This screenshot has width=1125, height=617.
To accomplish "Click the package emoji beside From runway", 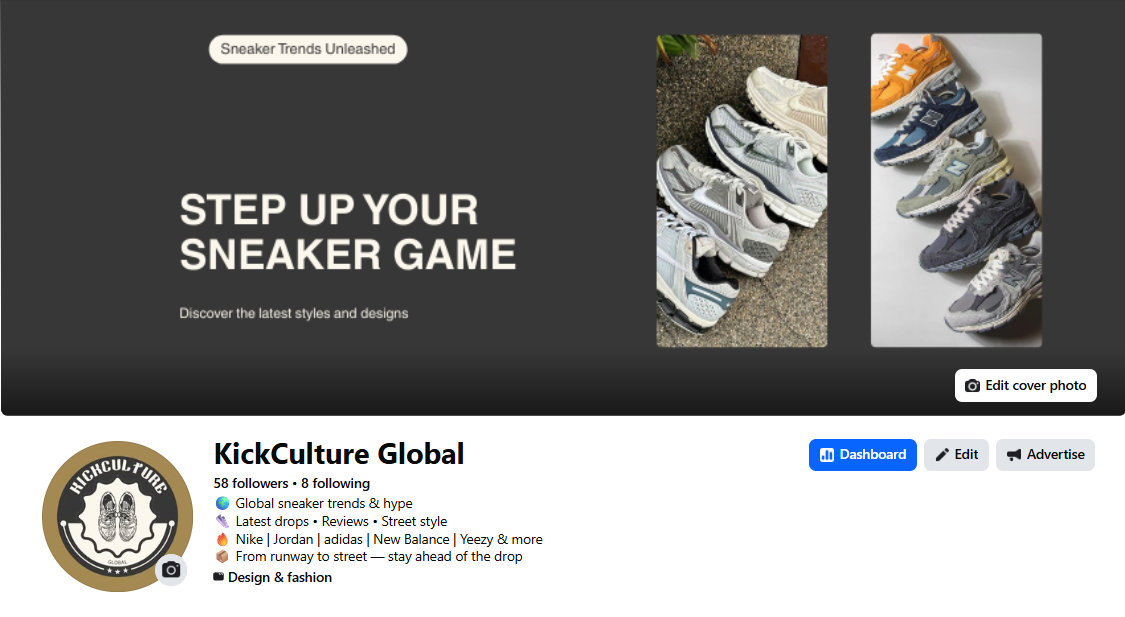I will [222, 557].
